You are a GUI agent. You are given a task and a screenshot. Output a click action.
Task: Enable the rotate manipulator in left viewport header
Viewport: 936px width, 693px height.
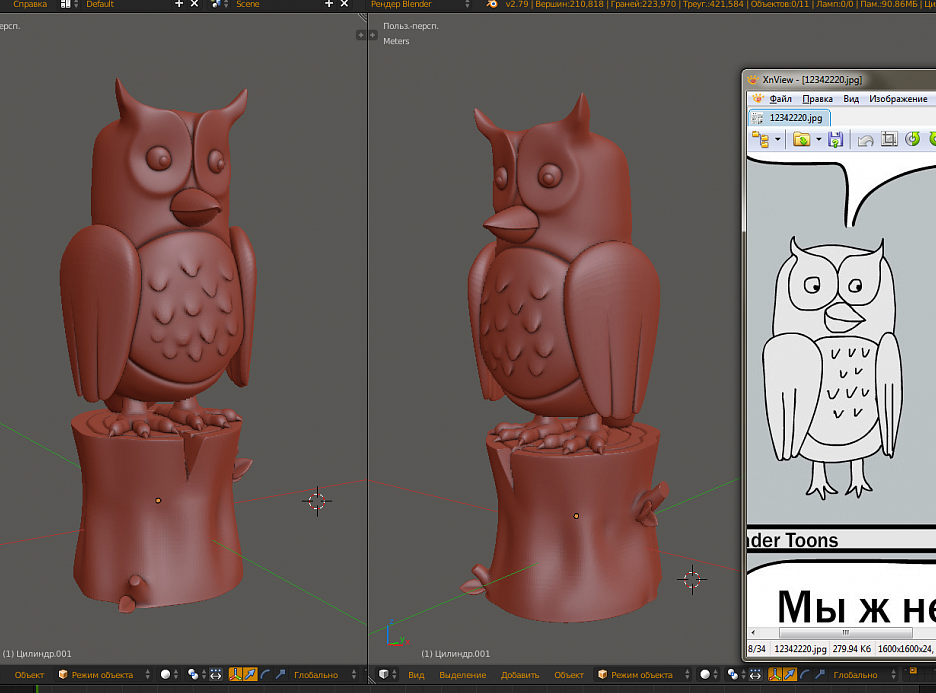(x=265, y=675)
